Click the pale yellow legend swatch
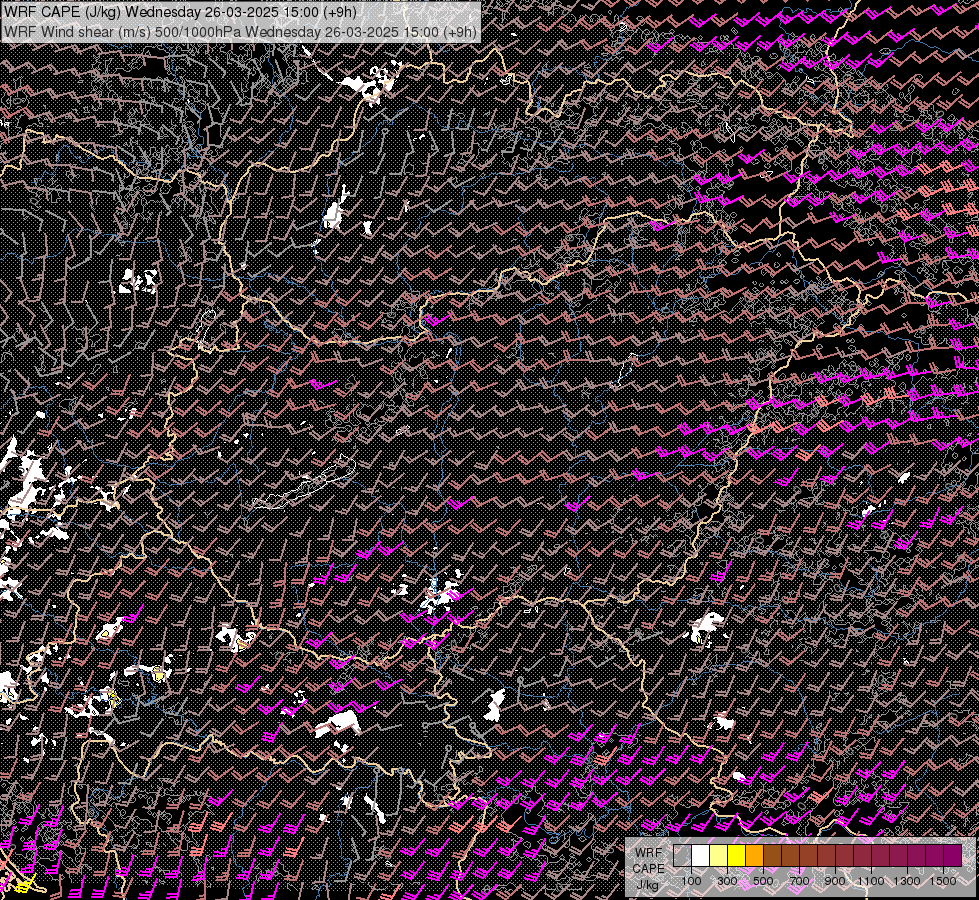The width and height of the screenshot is (979, 900). (719, 856)
